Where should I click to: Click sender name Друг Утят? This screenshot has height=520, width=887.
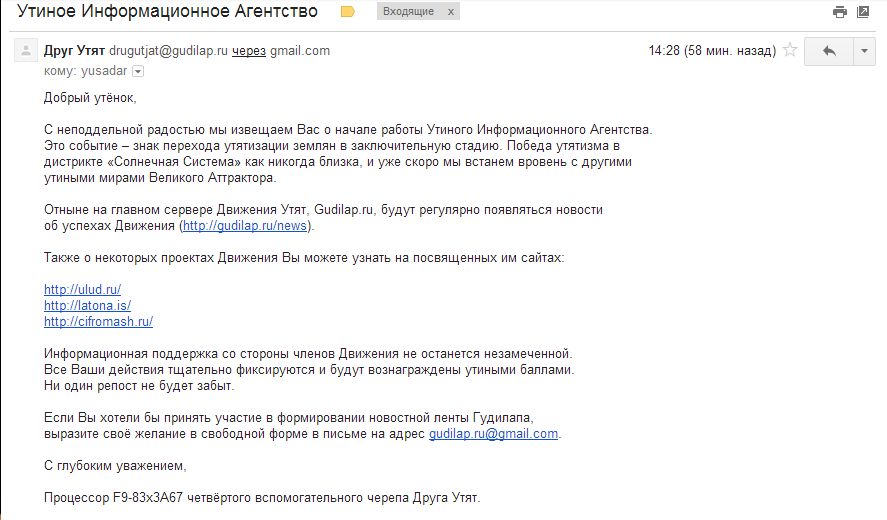[x=74, y=51]
